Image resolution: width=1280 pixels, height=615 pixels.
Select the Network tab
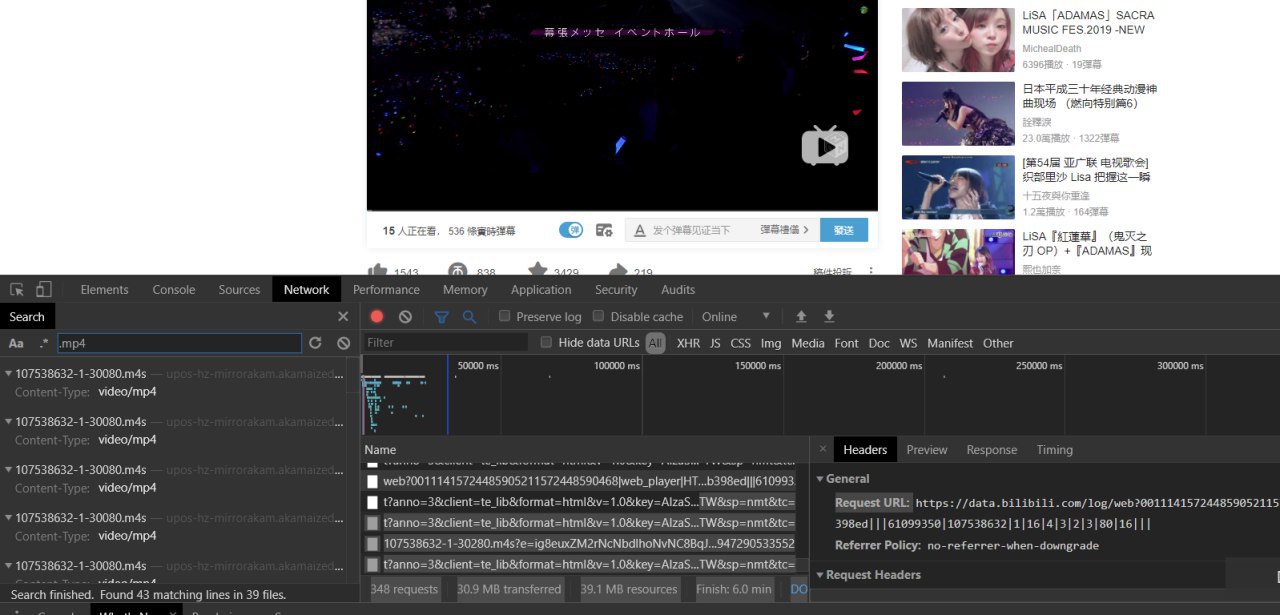coord(306,290)
